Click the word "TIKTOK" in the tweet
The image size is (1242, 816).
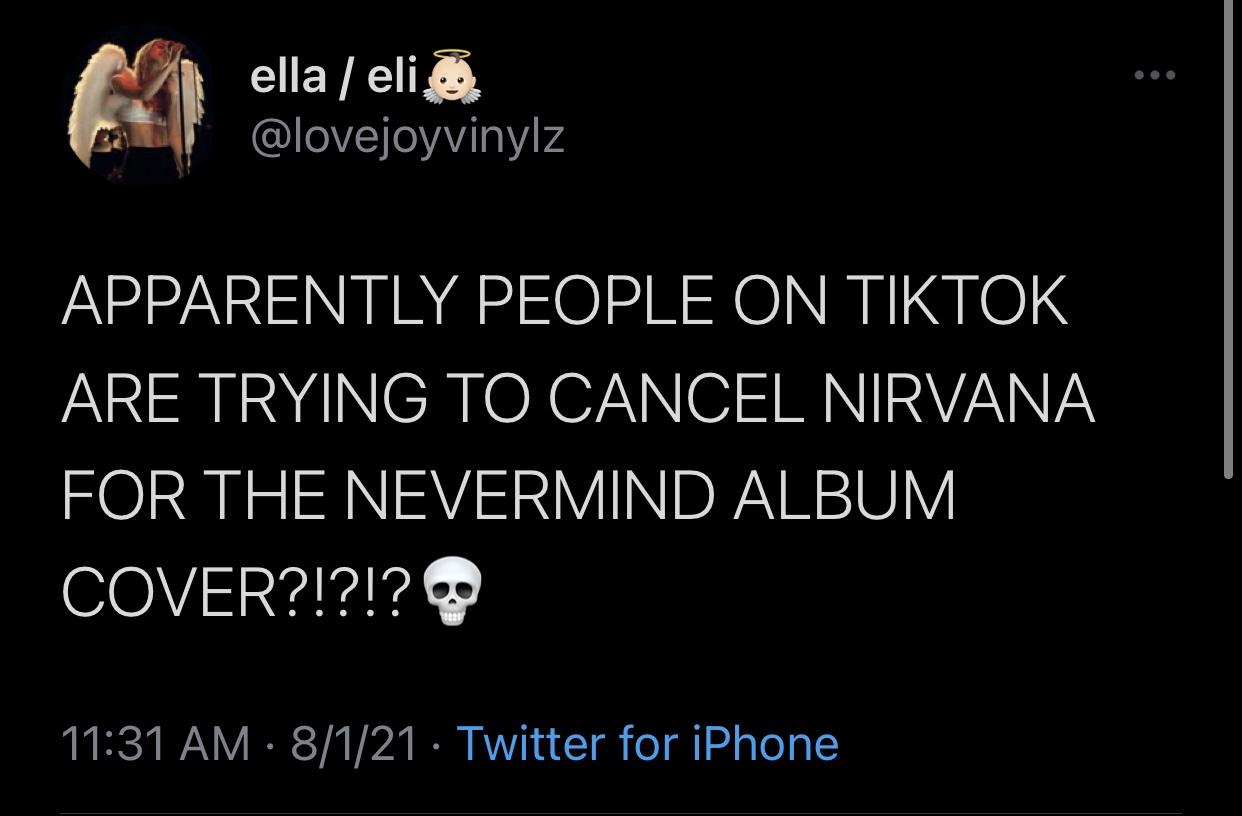[x=956, y=299]
